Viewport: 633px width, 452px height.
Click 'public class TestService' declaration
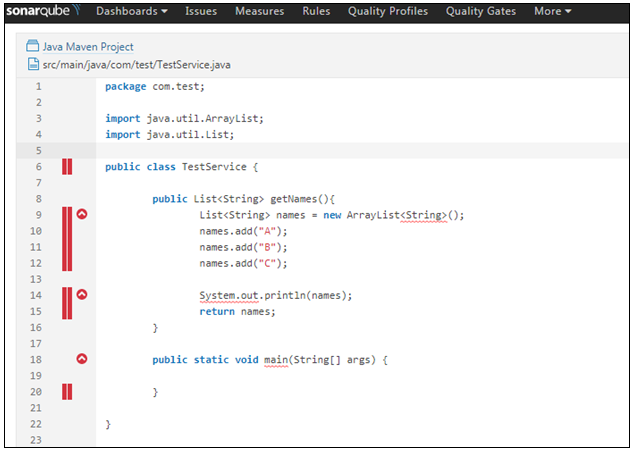tap(181, 167)
